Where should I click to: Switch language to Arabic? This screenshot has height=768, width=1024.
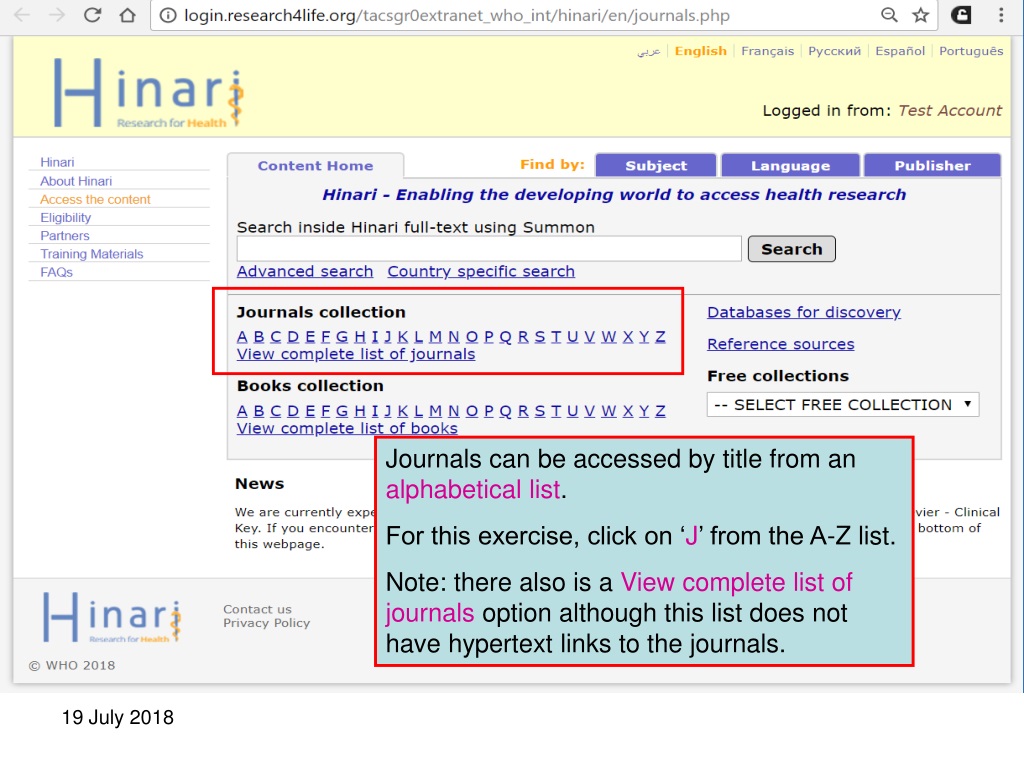[x=648, y=51]
